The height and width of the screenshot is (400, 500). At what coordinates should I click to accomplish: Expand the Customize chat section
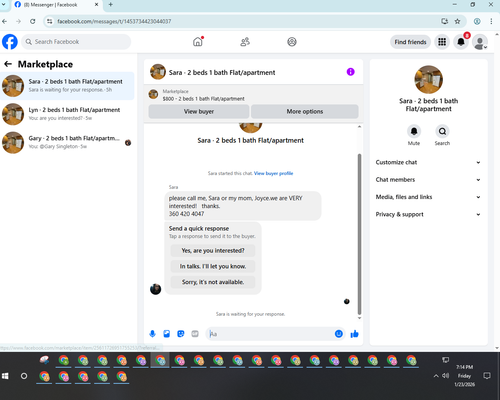[x=428, y=162]
